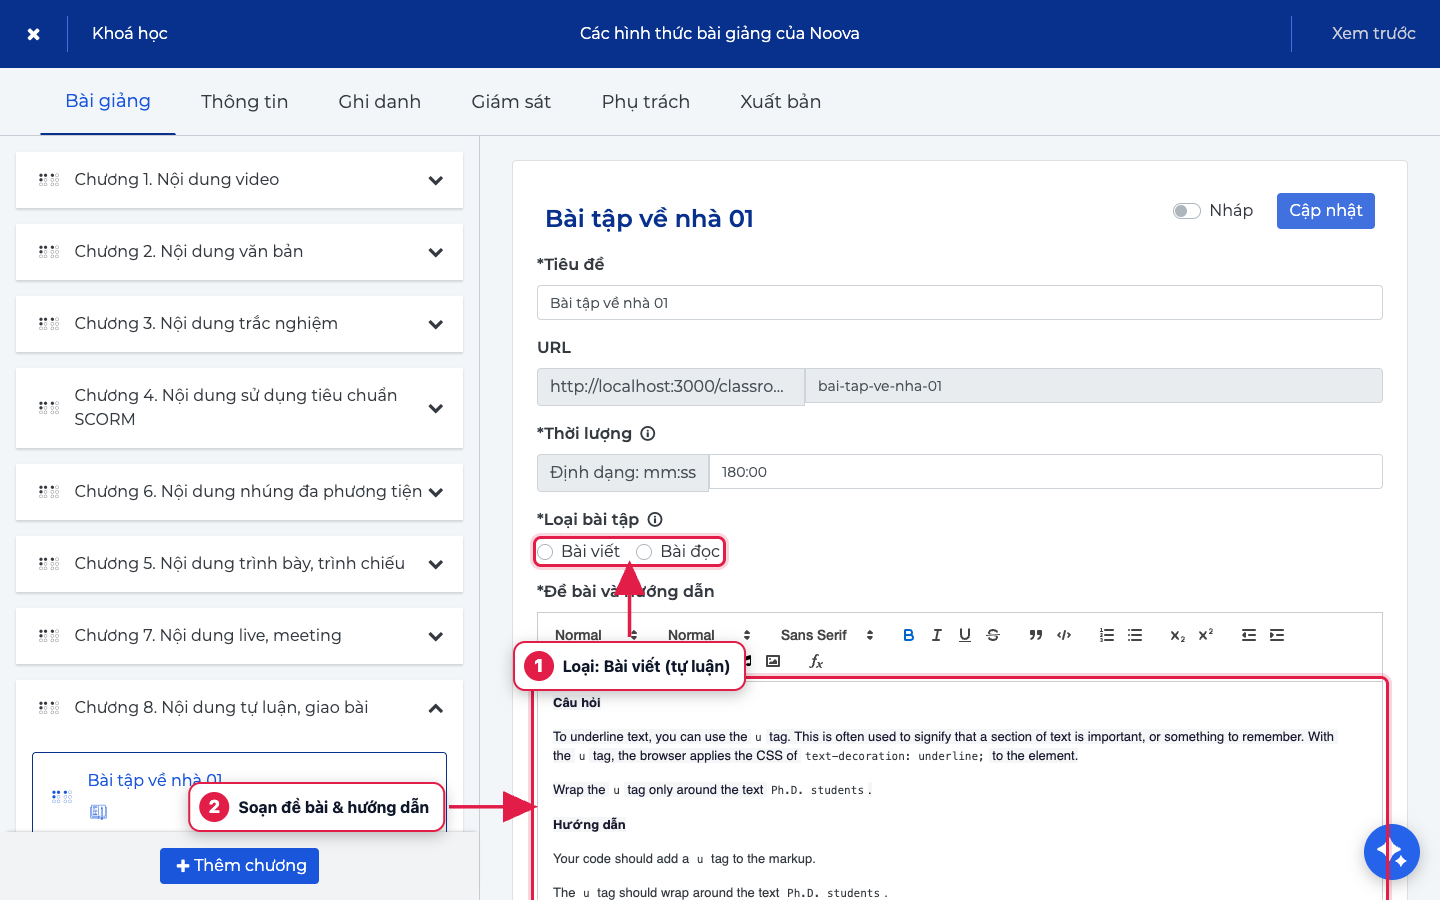Screen dimensions: 1440x900
Task: Open the first Normal heading dropdown
Action: pos(595,635)
